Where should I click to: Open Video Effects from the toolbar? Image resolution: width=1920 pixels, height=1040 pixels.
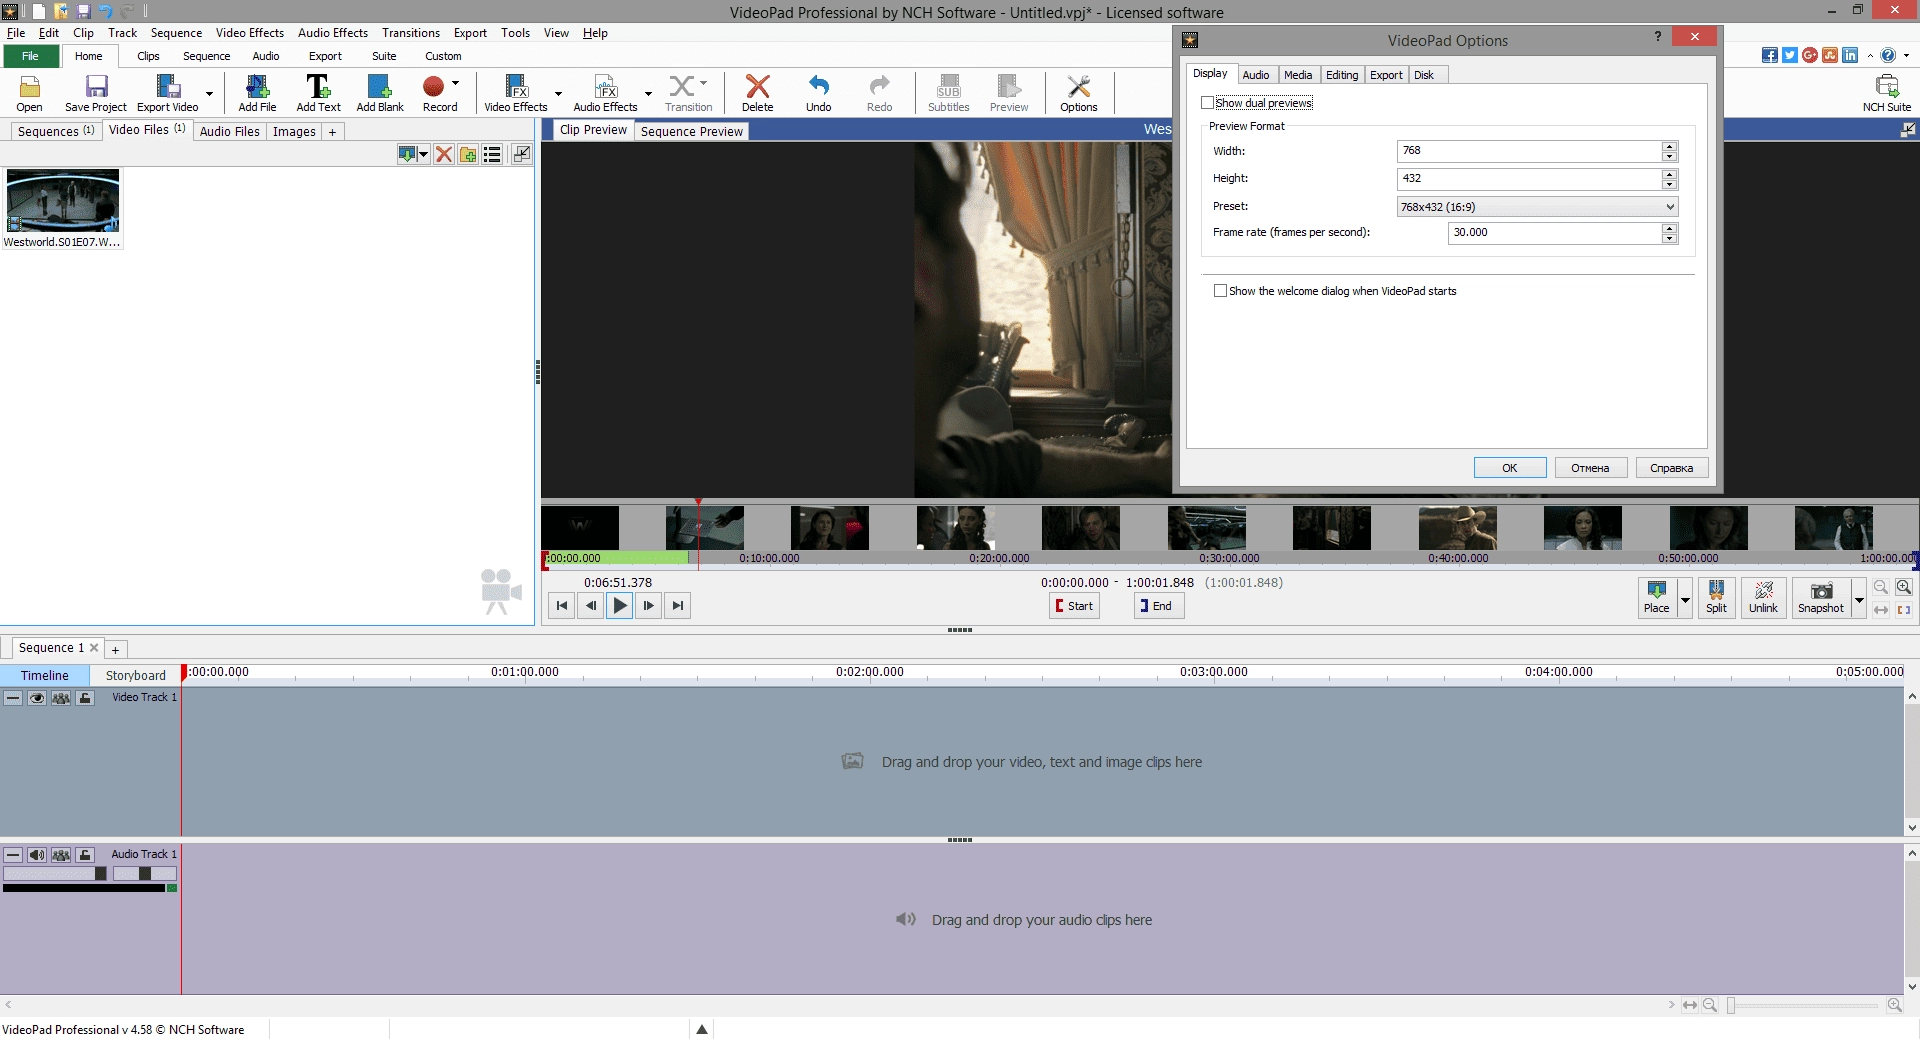pos(516,93)
